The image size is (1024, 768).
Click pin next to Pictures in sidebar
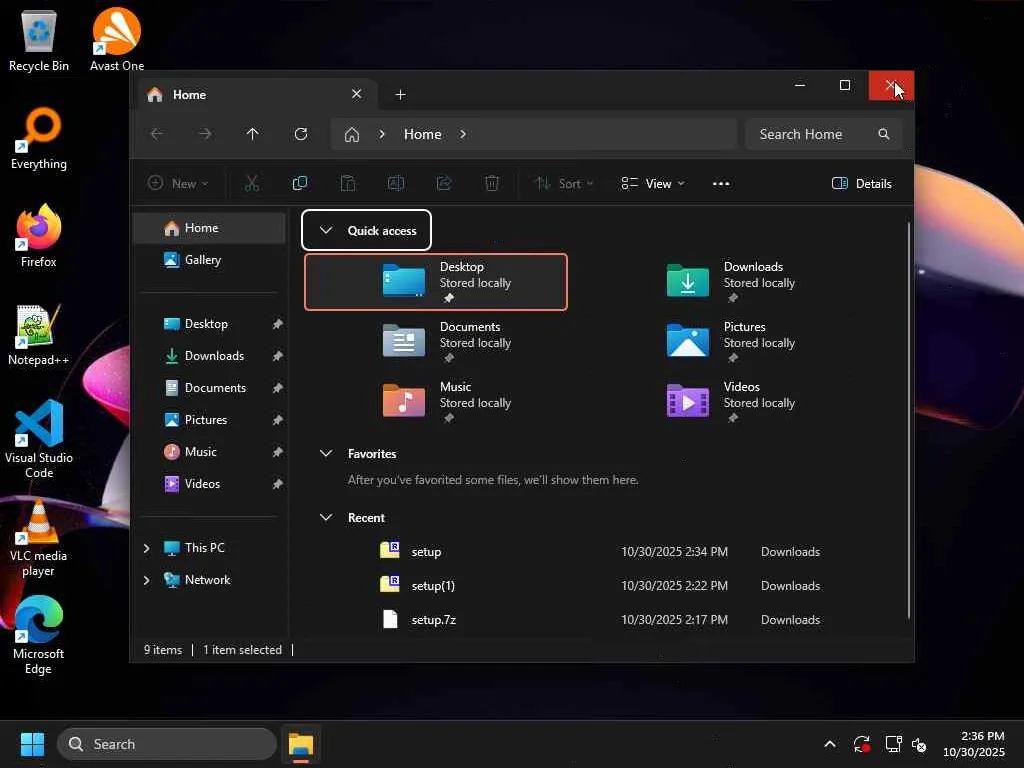click(x=278, y=420)
